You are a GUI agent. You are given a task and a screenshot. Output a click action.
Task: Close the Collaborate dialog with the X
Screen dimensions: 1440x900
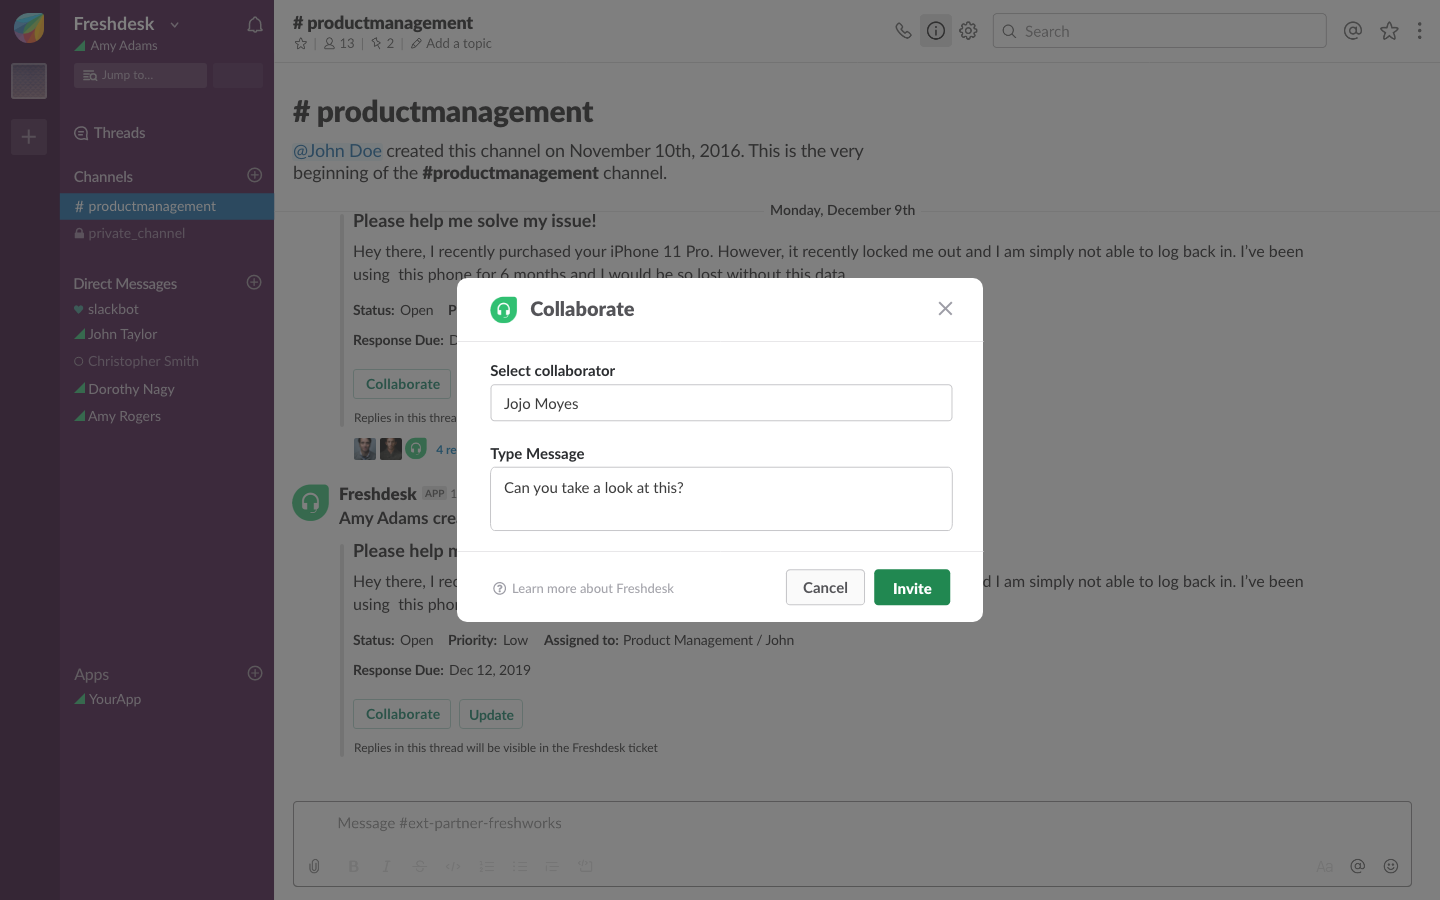pos(945,309)
